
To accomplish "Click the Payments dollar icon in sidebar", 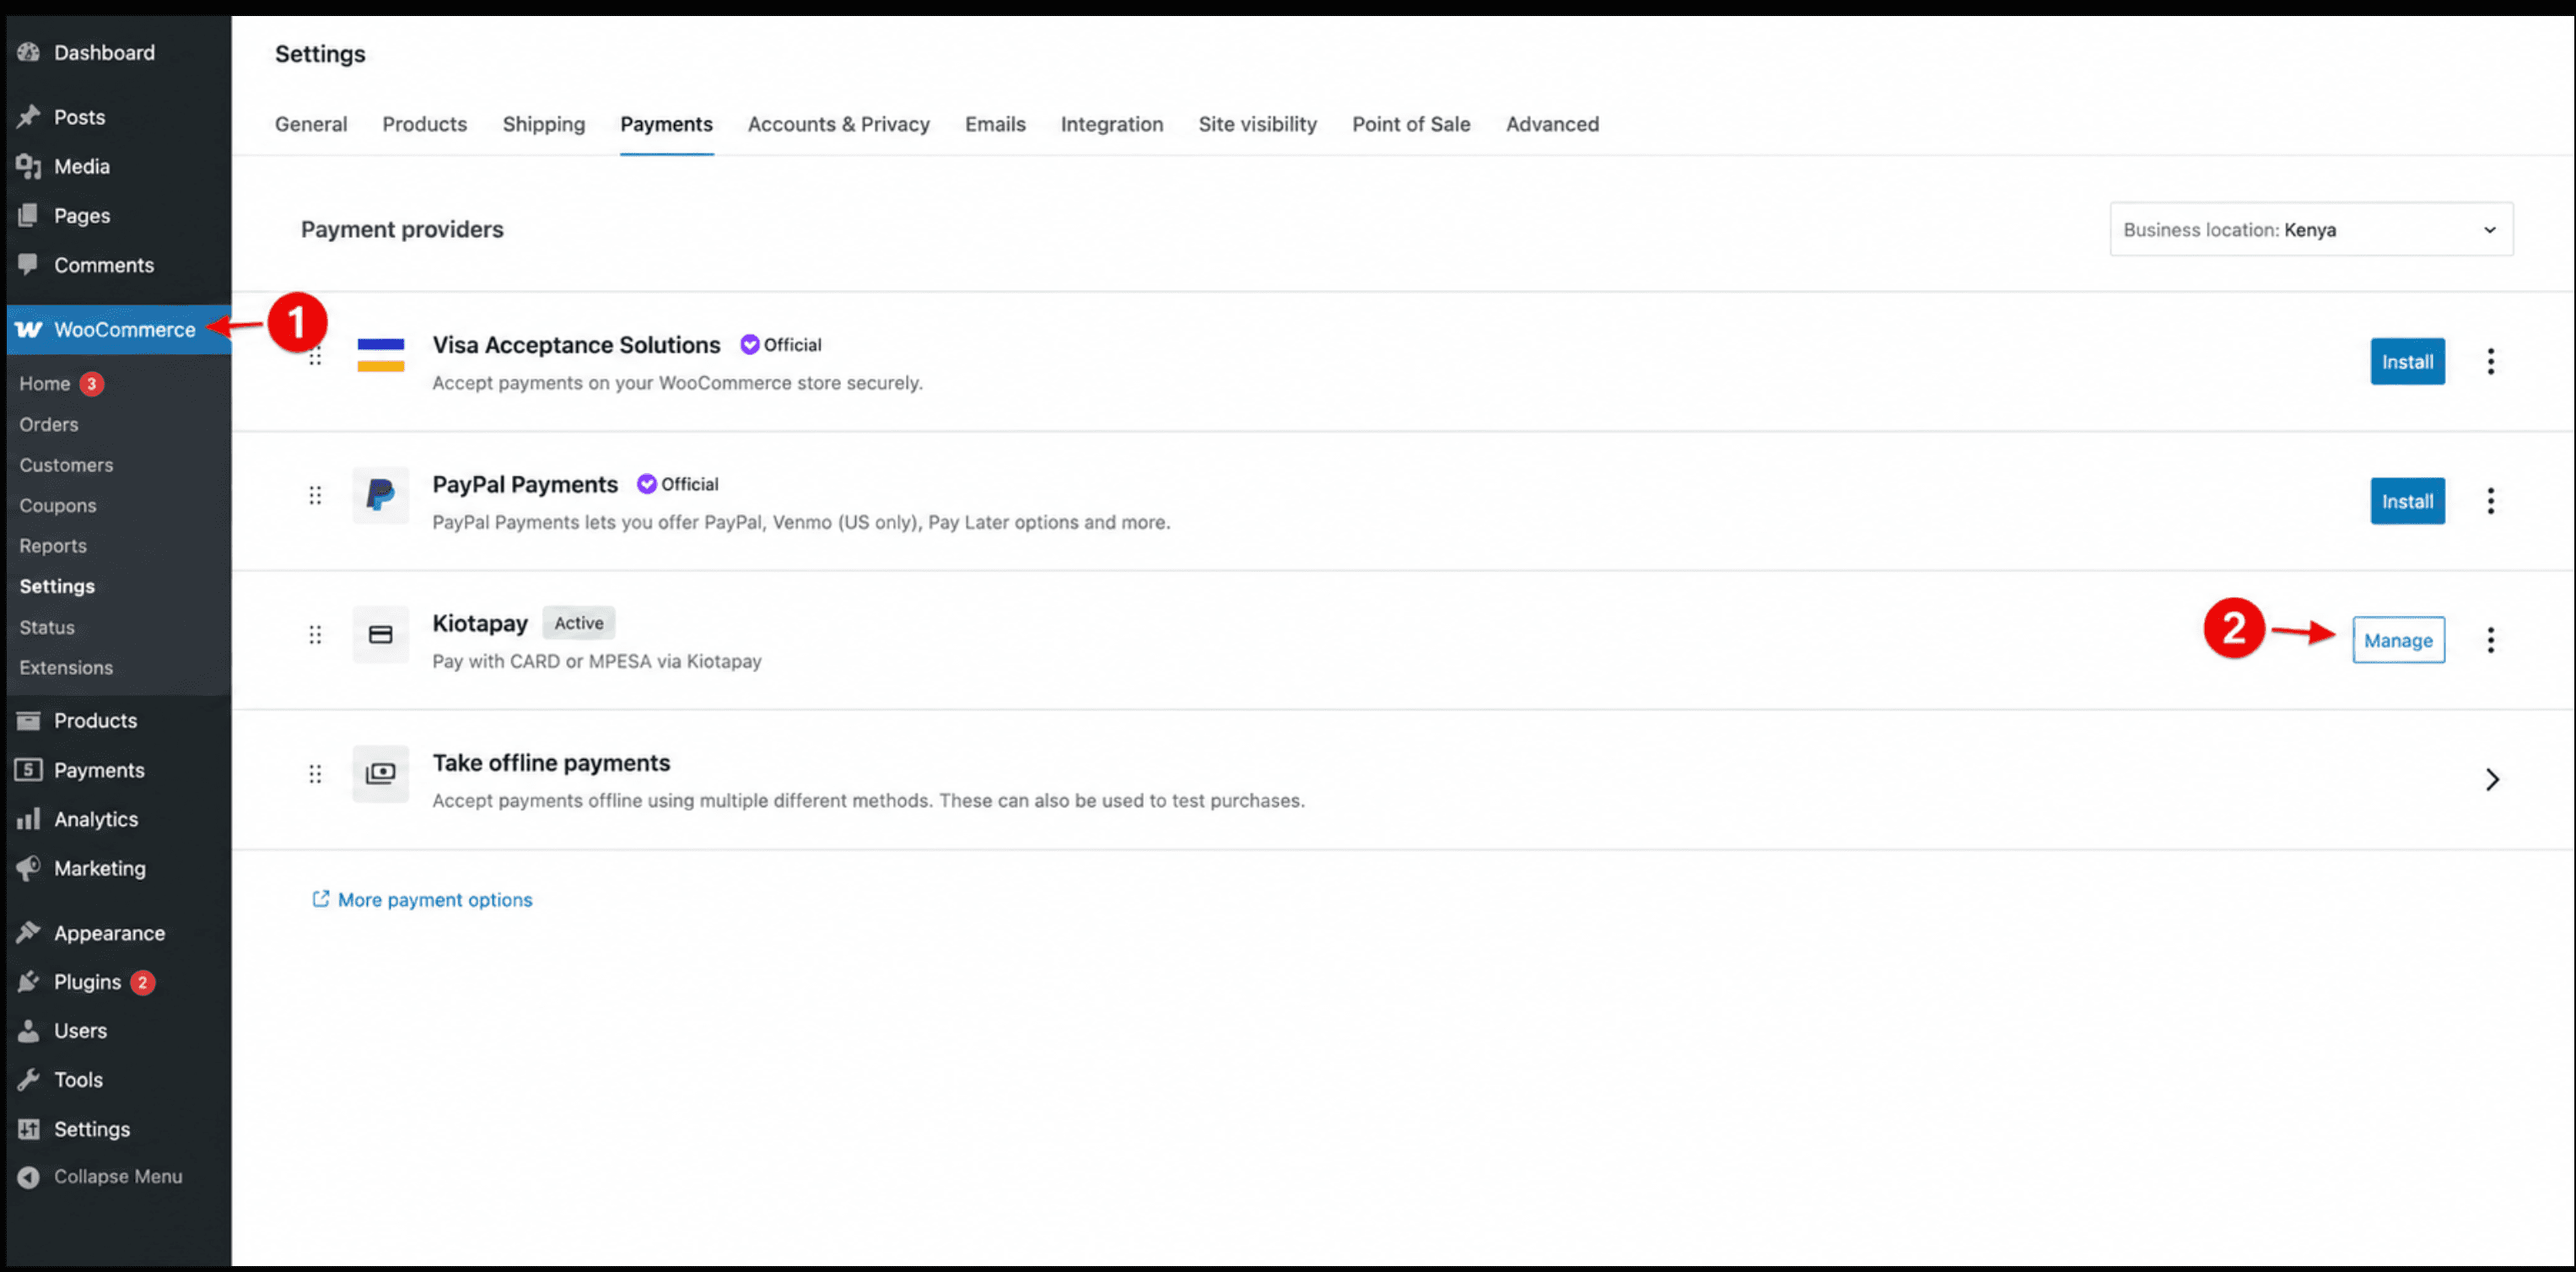I will [x=28, y=769].
